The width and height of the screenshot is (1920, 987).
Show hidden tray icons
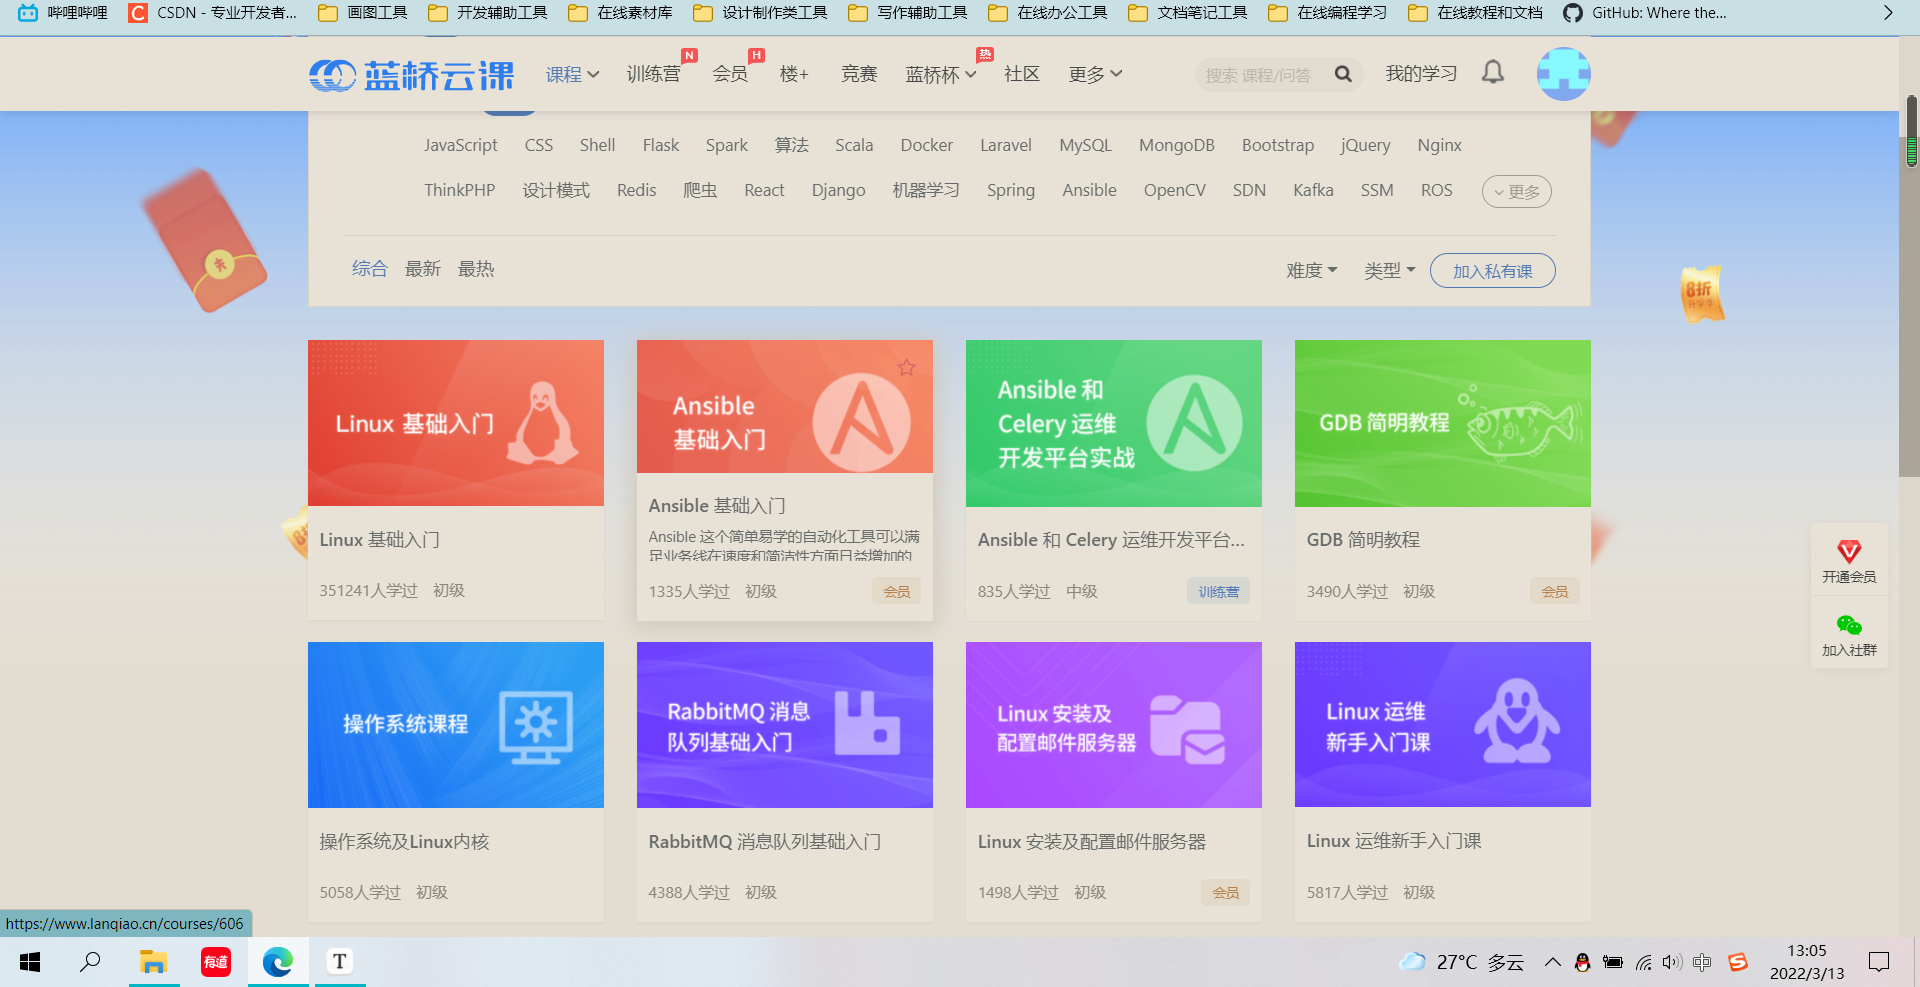(x=1552, y=962)
